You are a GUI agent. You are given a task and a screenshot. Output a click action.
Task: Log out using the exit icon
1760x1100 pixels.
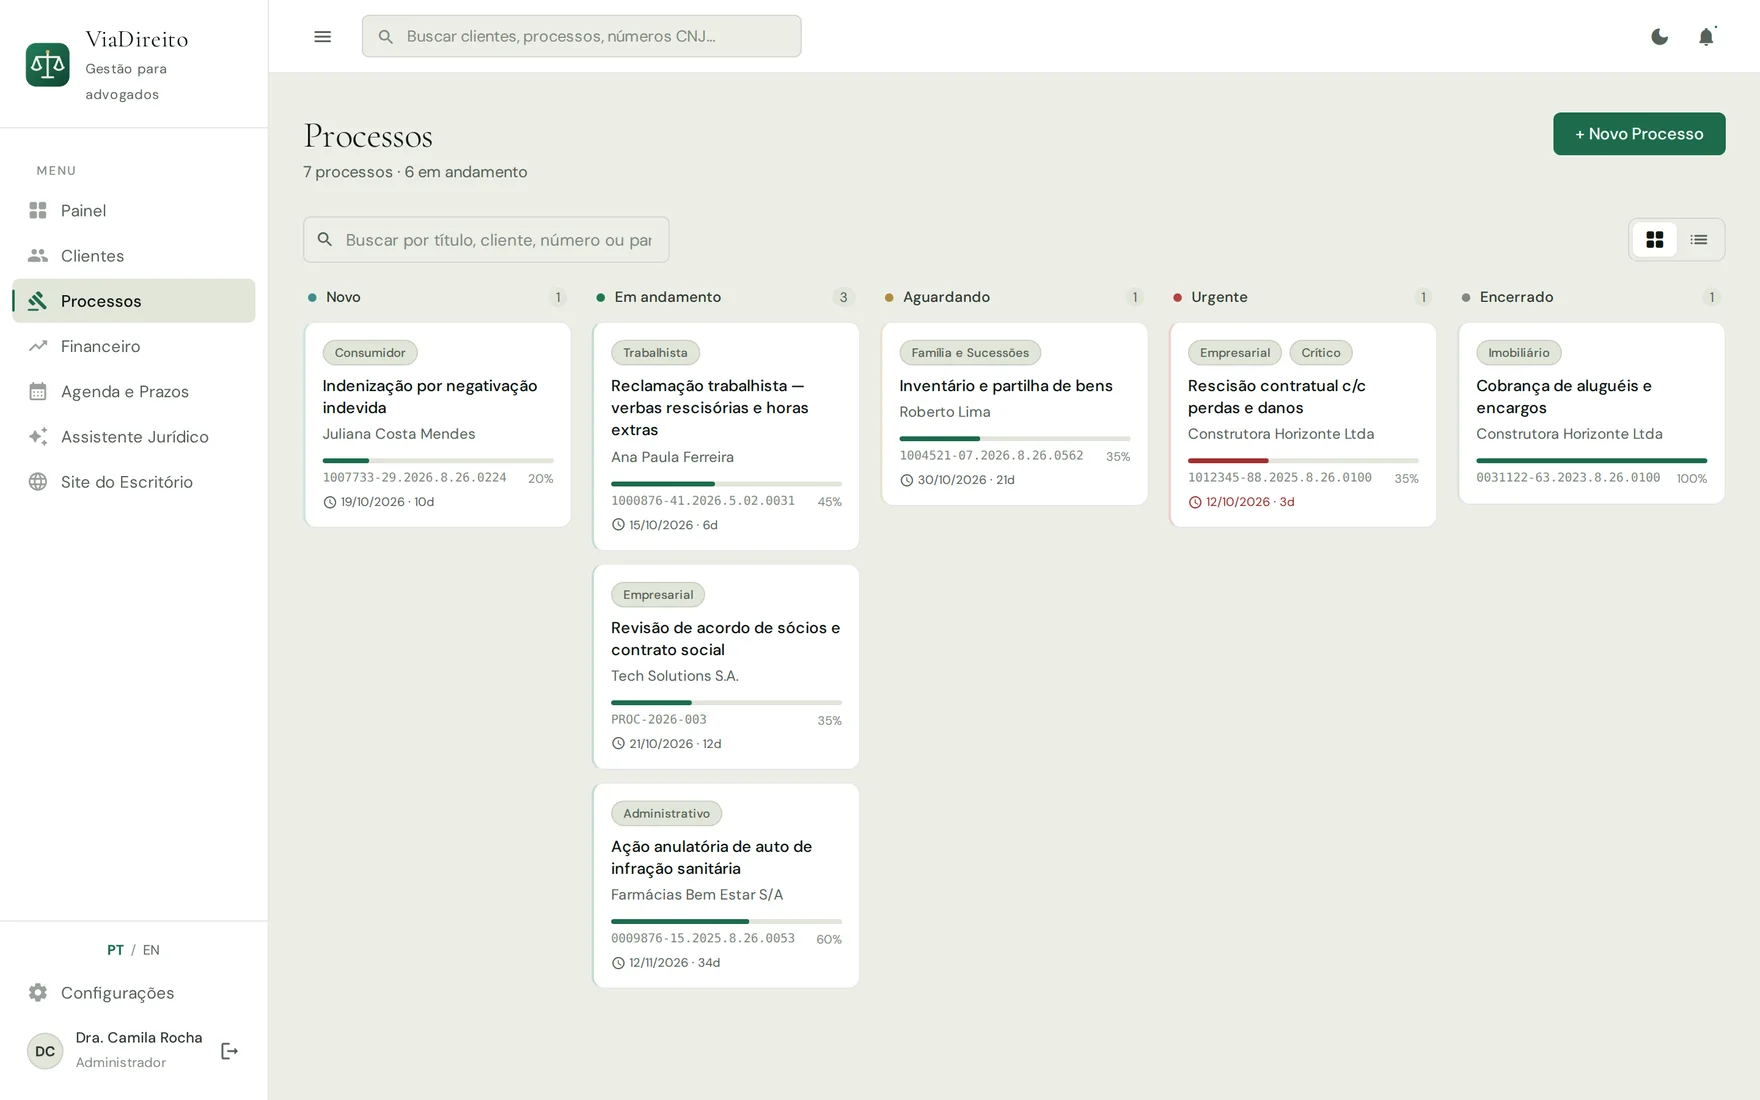pos(229,1051)
